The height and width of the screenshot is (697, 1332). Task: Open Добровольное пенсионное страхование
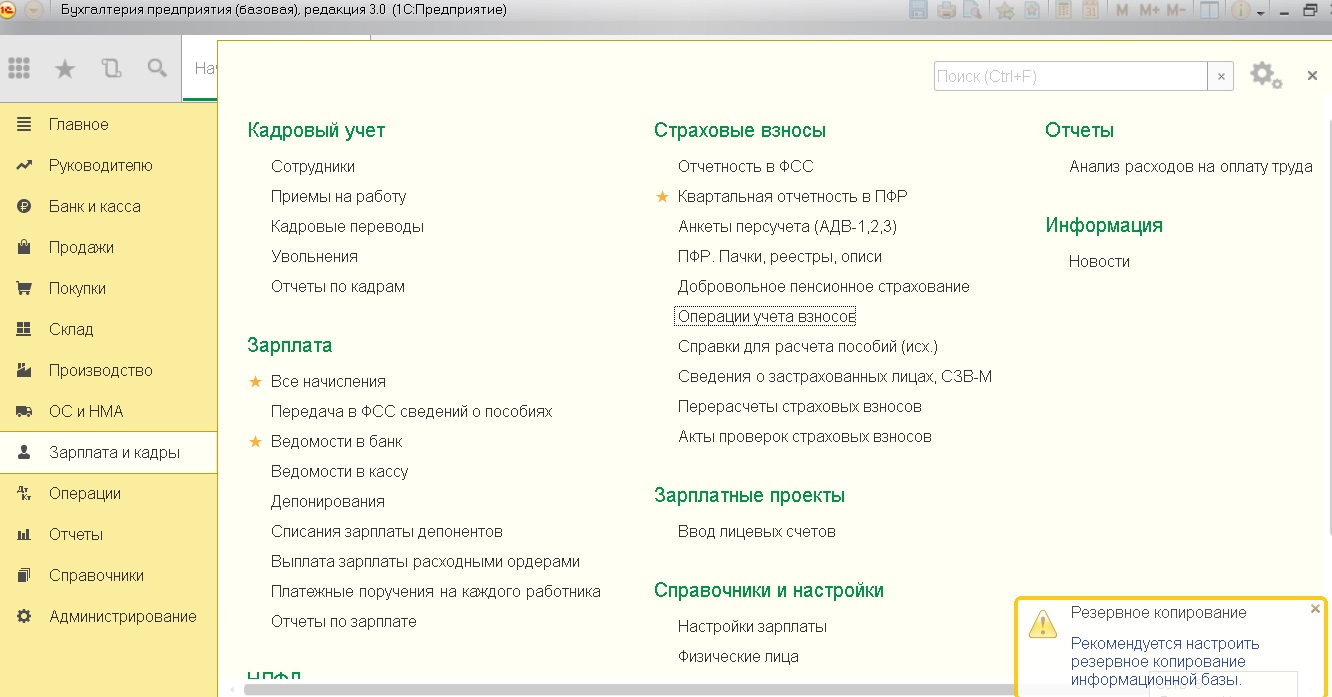point(824,286)
